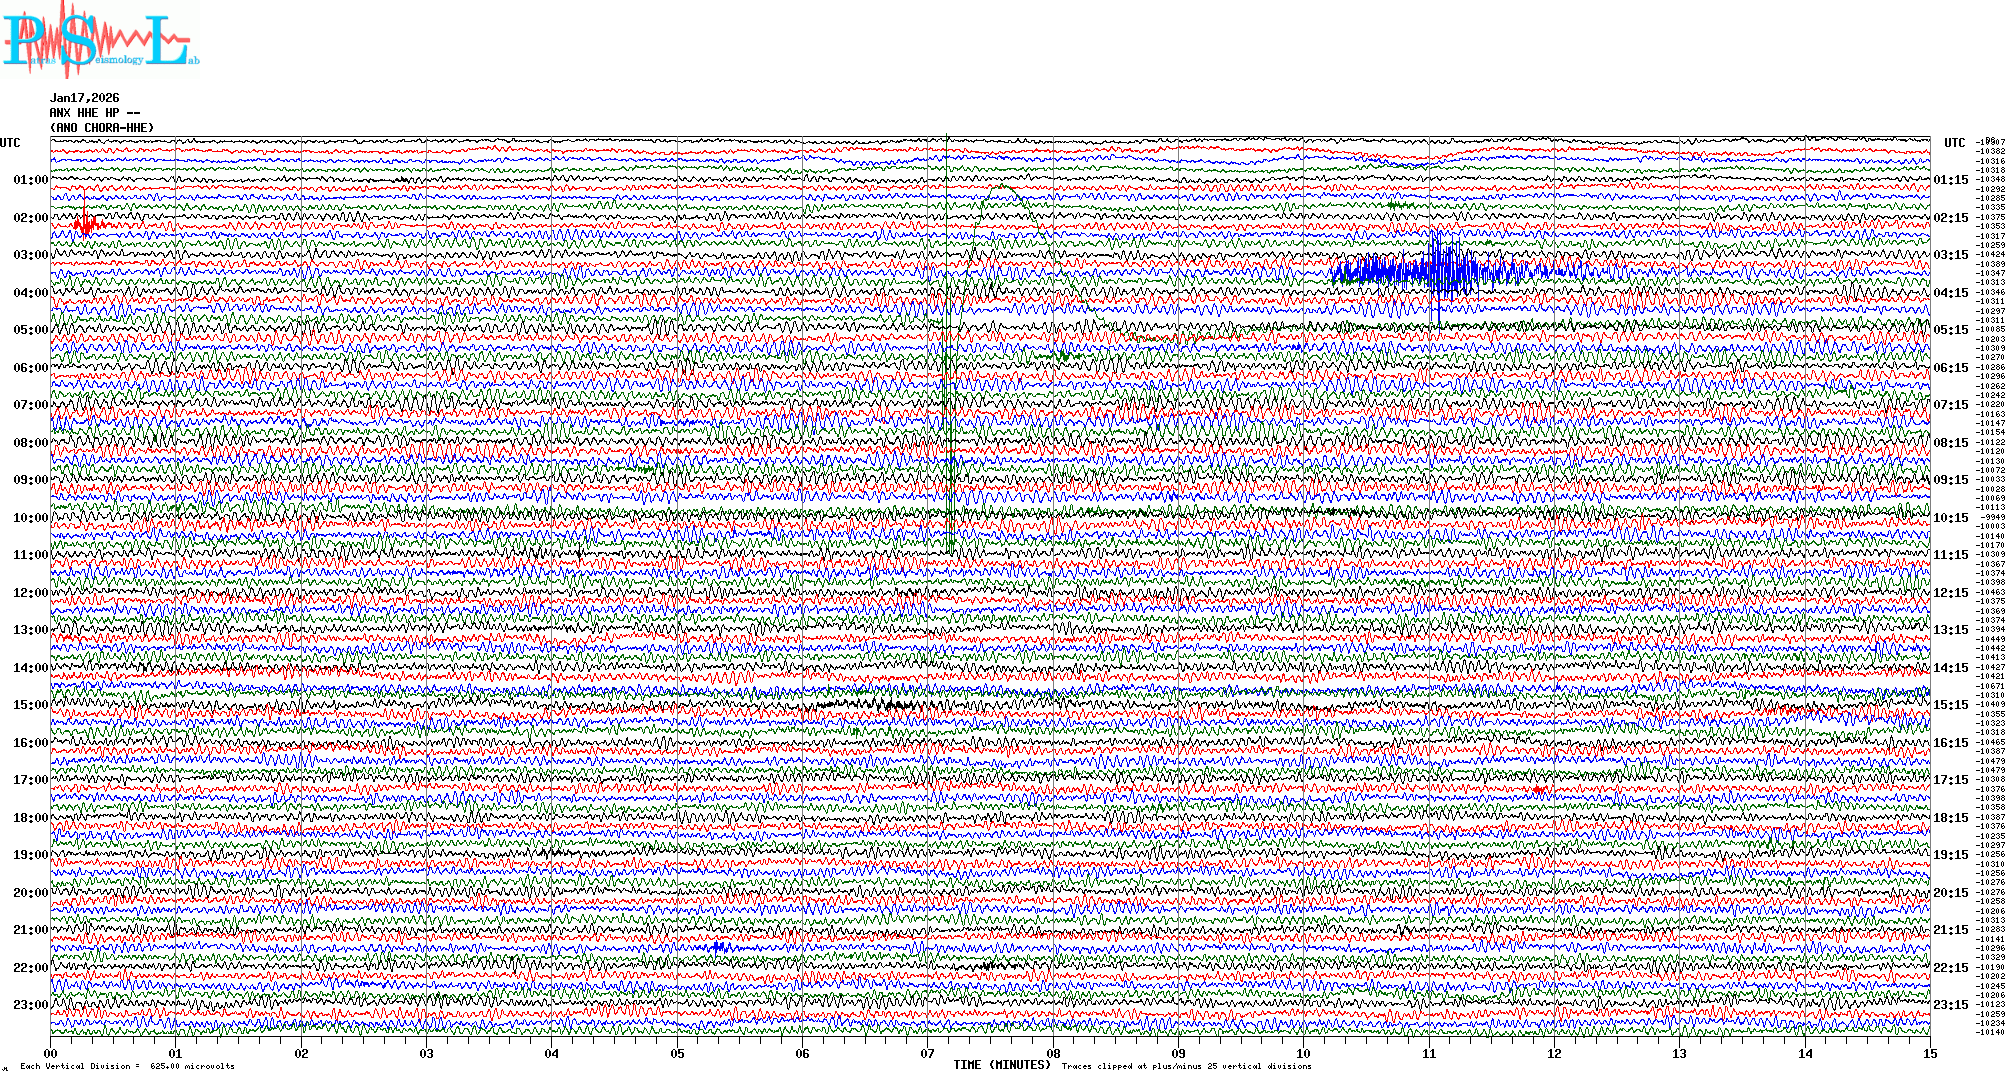Click the Jan17,2026 date label
This screenshot has width=2010, height=1080.
[84, 98]
